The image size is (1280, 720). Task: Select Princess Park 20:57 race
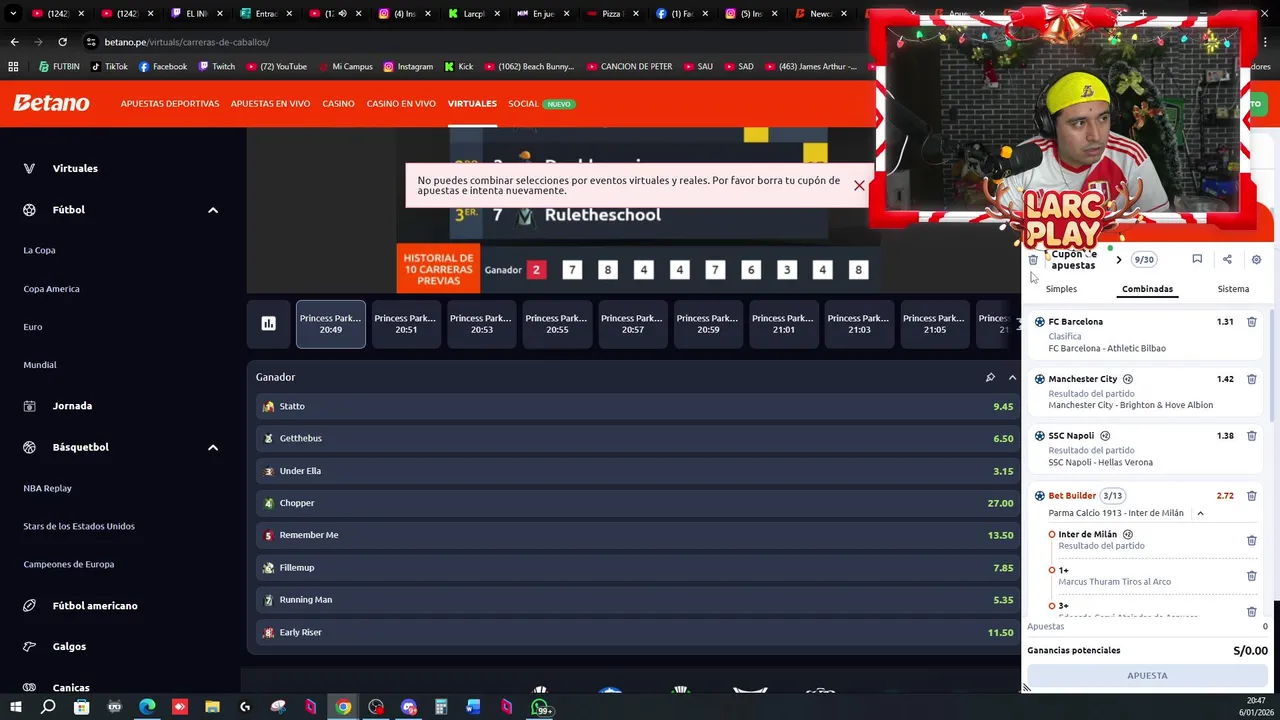[x=632, y=324]
